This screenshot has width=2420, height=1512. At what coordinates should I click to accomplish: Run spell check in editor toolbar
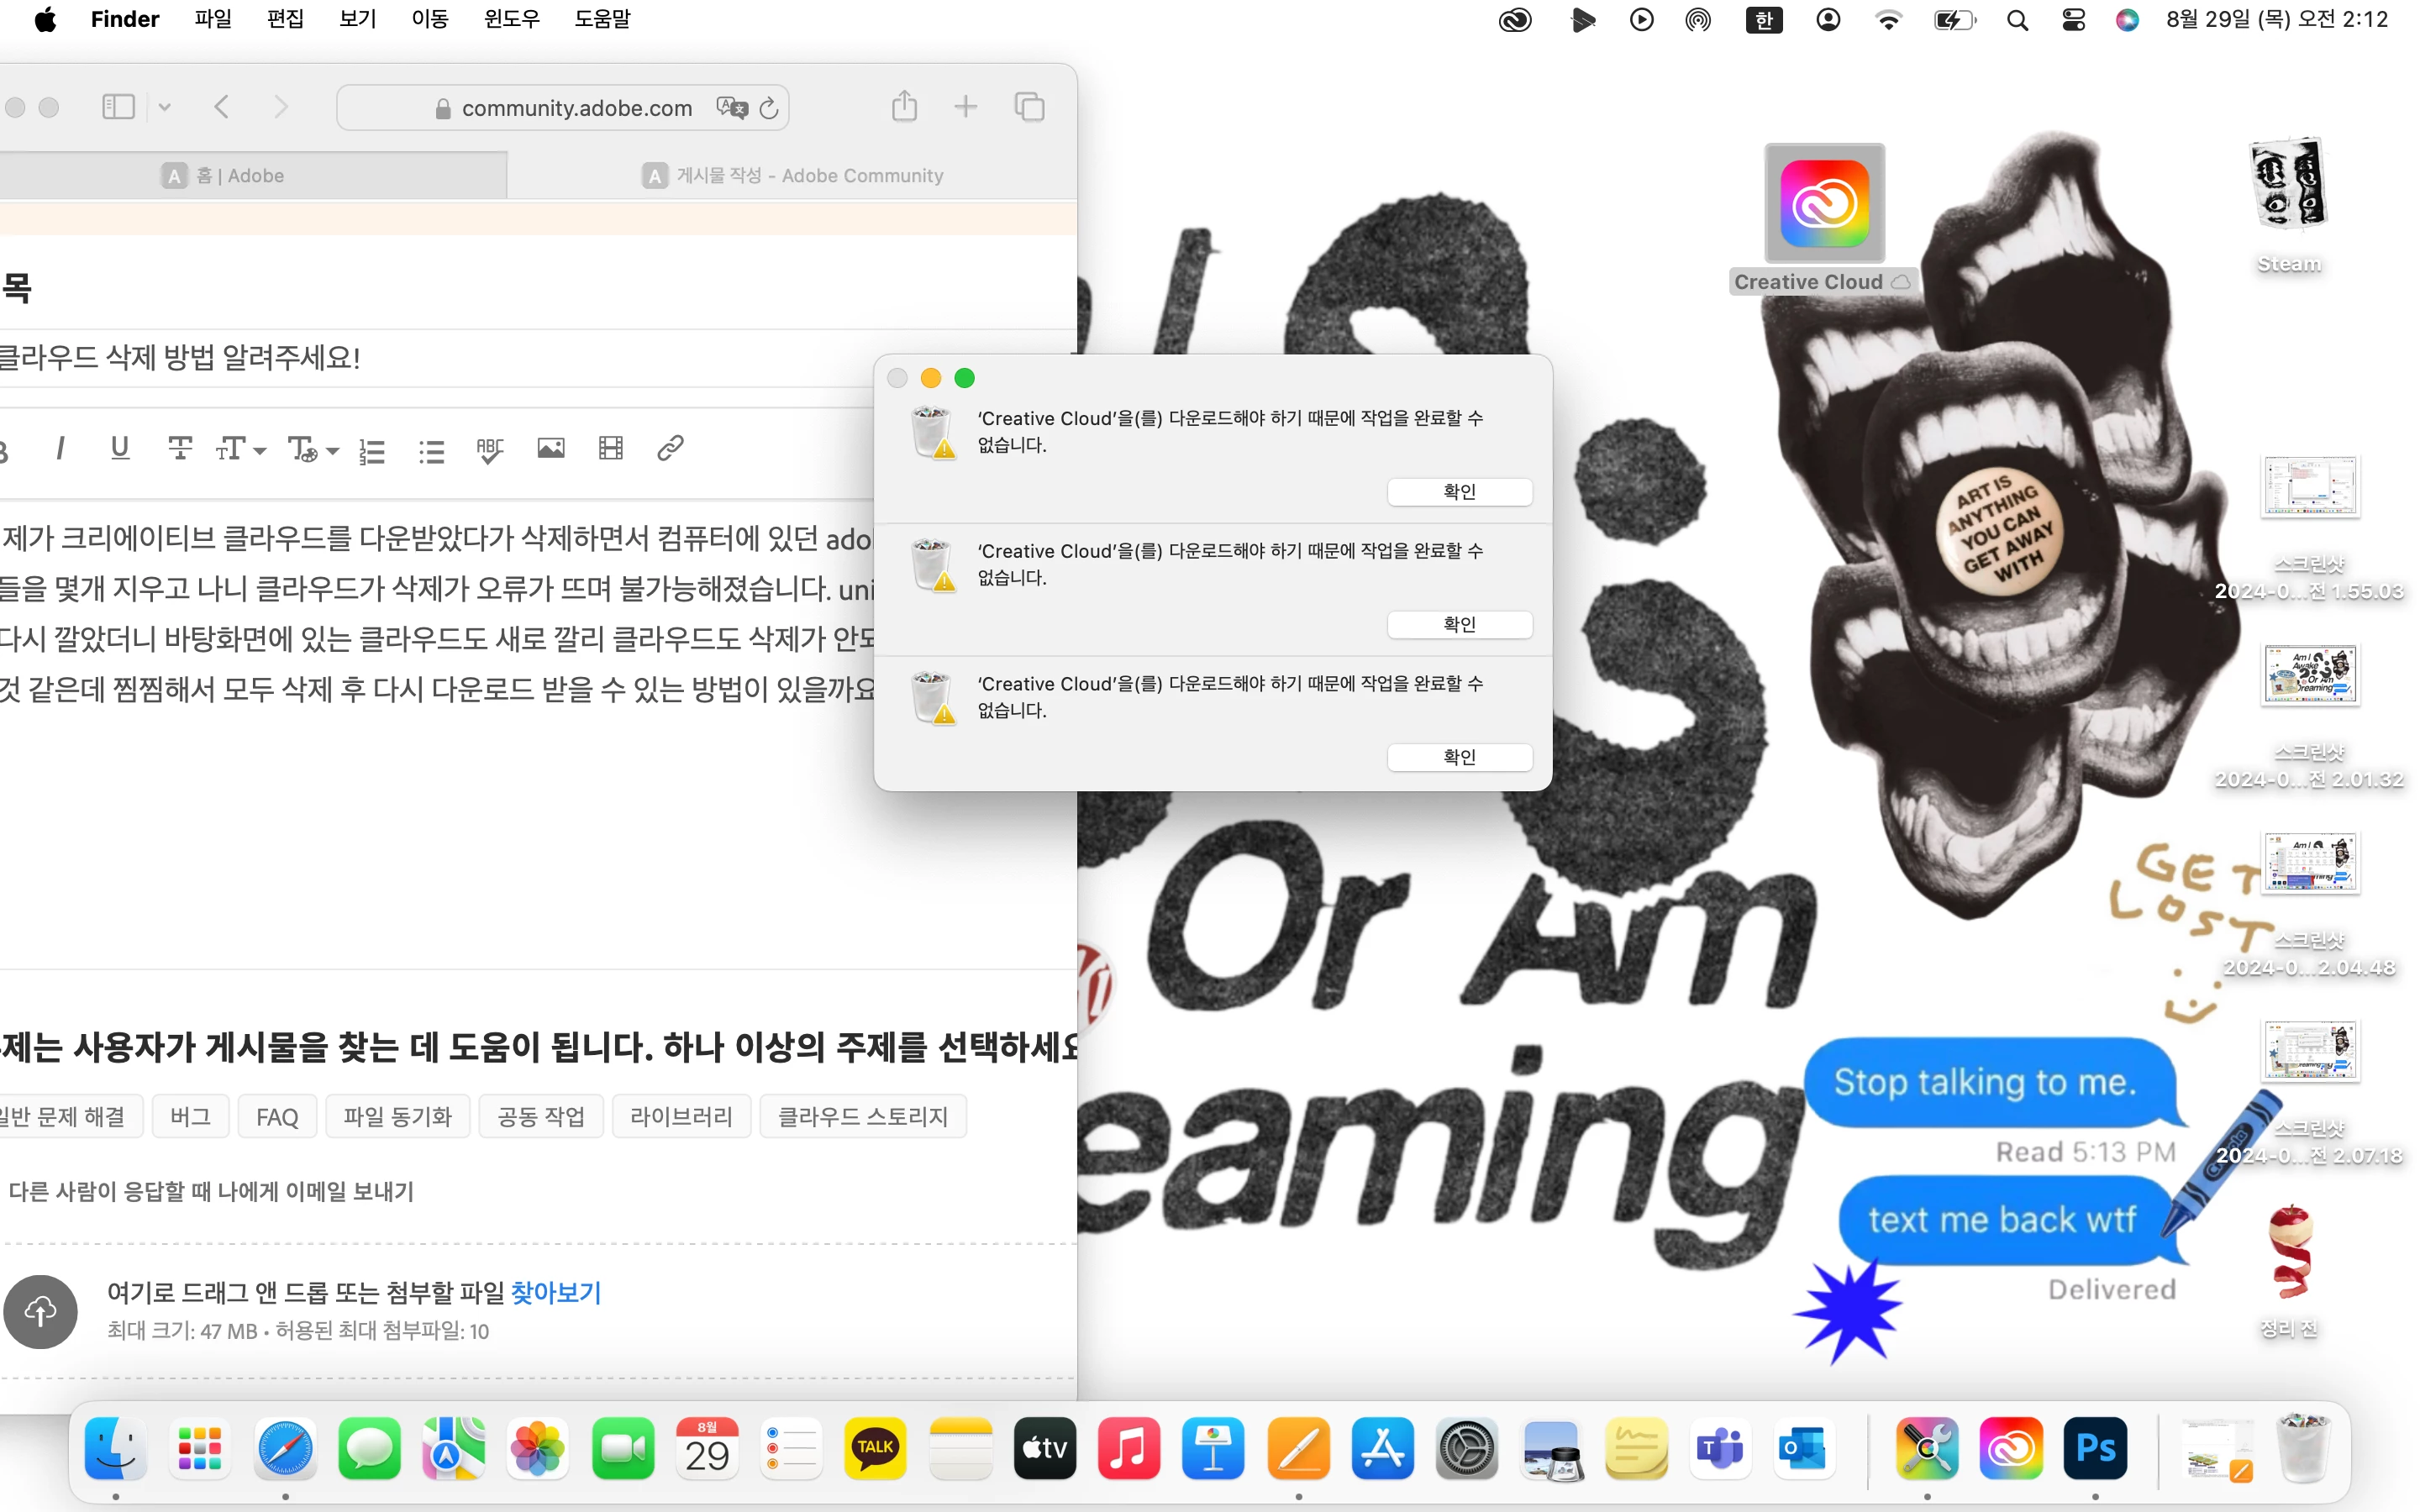pos(490,450)
